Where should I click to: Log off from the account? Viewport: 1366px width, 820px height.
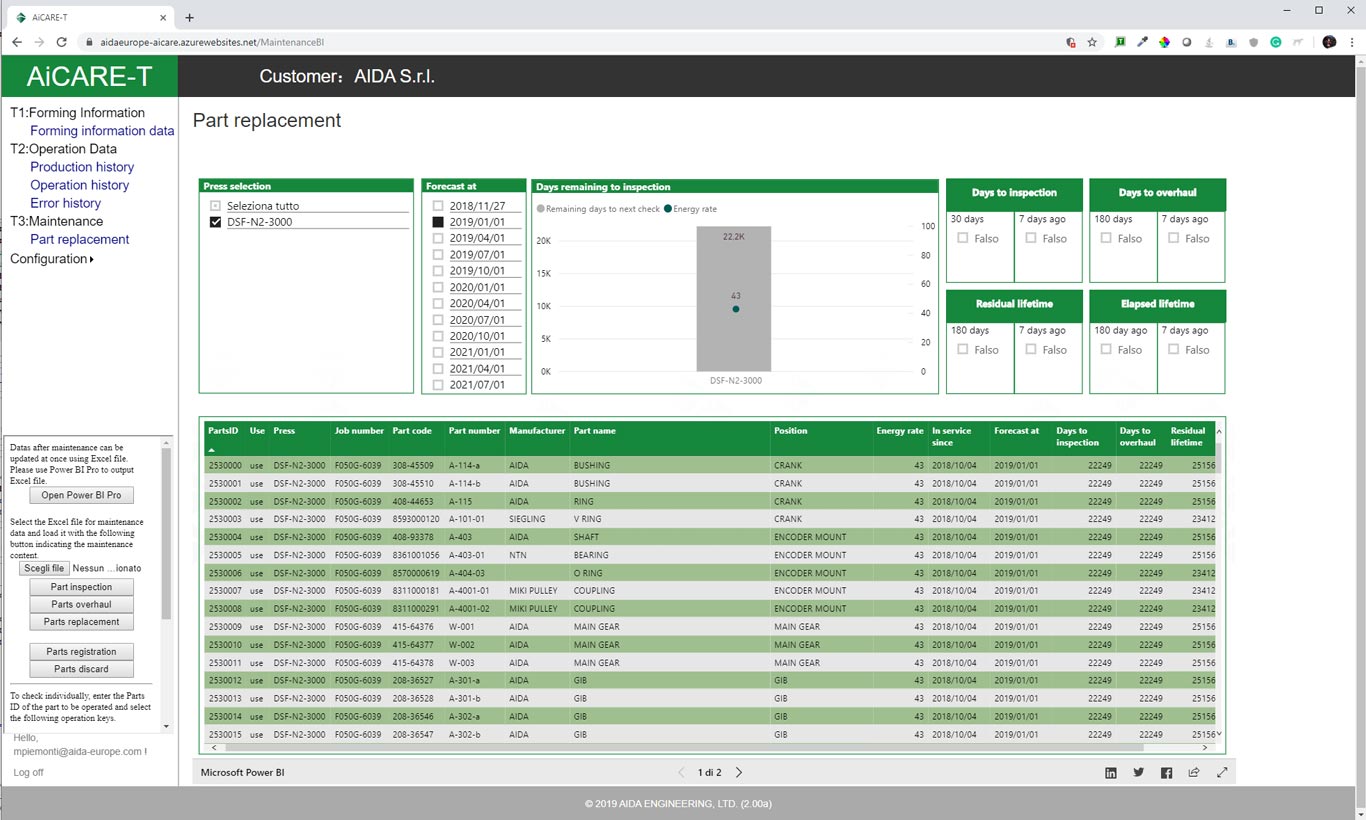pyautogui.click(x=29, y=773)
